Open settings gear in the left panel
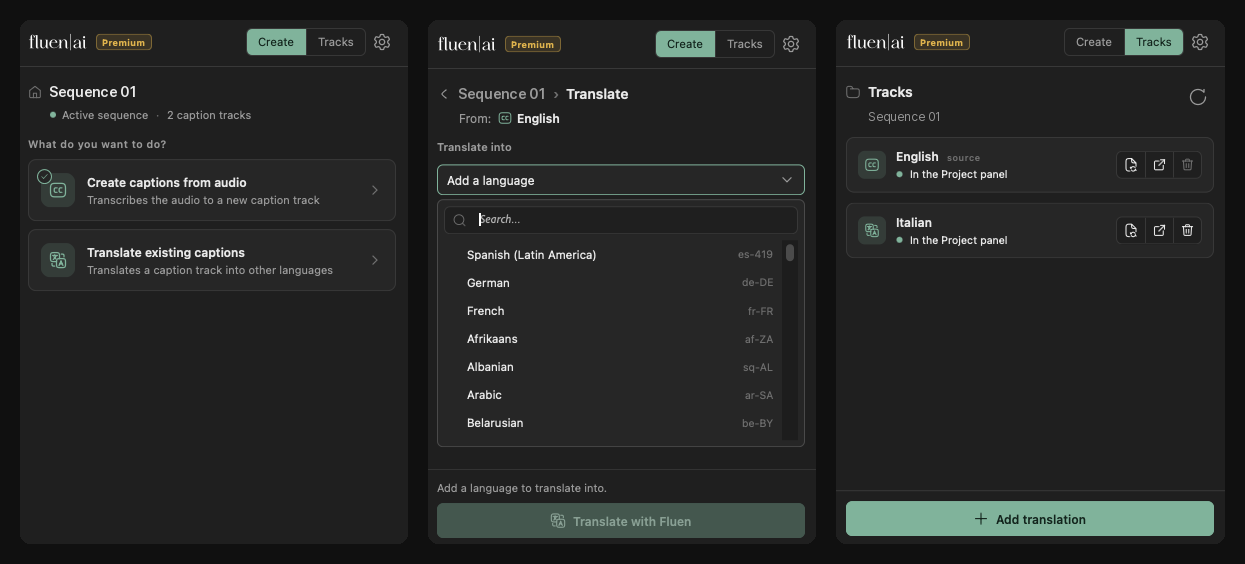1245x564 pixels. click(382, 42)
